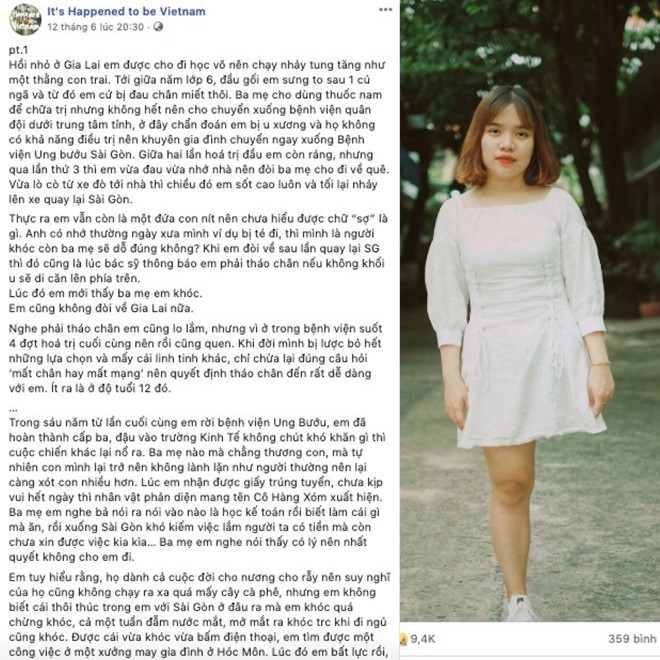The width and height of the screenshot is (660, 660).
Task: Open the It's Happened to be Vietnam page
Action: [x=126, y=12]
